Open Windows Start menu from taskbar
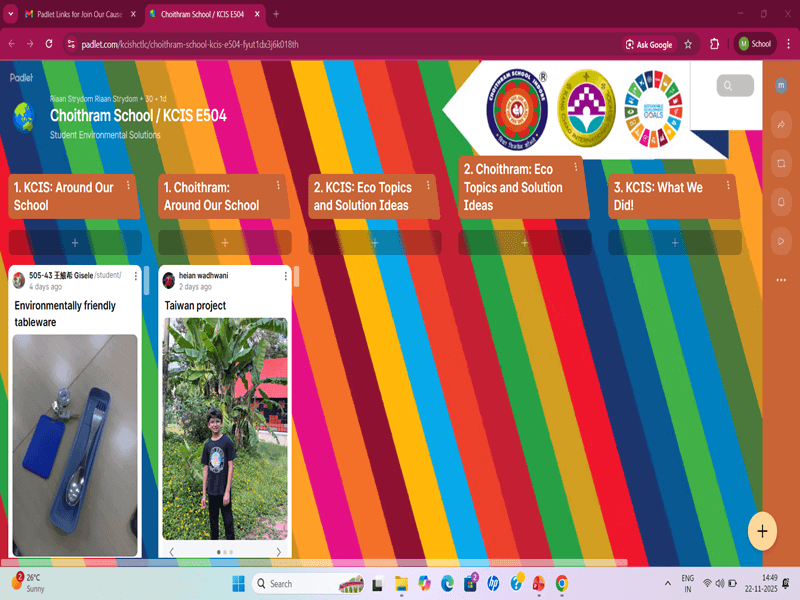Viewport: 800px width, 600px height. (238, 584)
